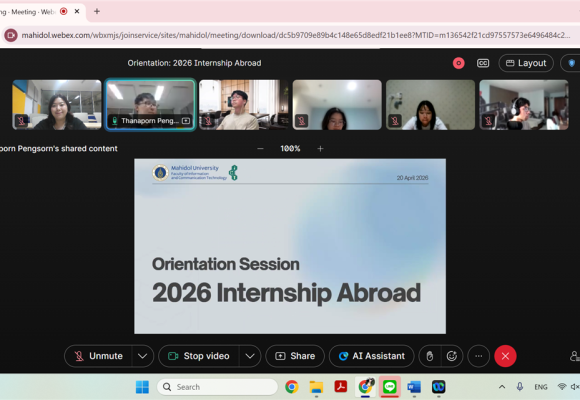Viewport: 580px width, 400px height.
Task: Open a new browser tab
Action: click(x=97, y=11)
